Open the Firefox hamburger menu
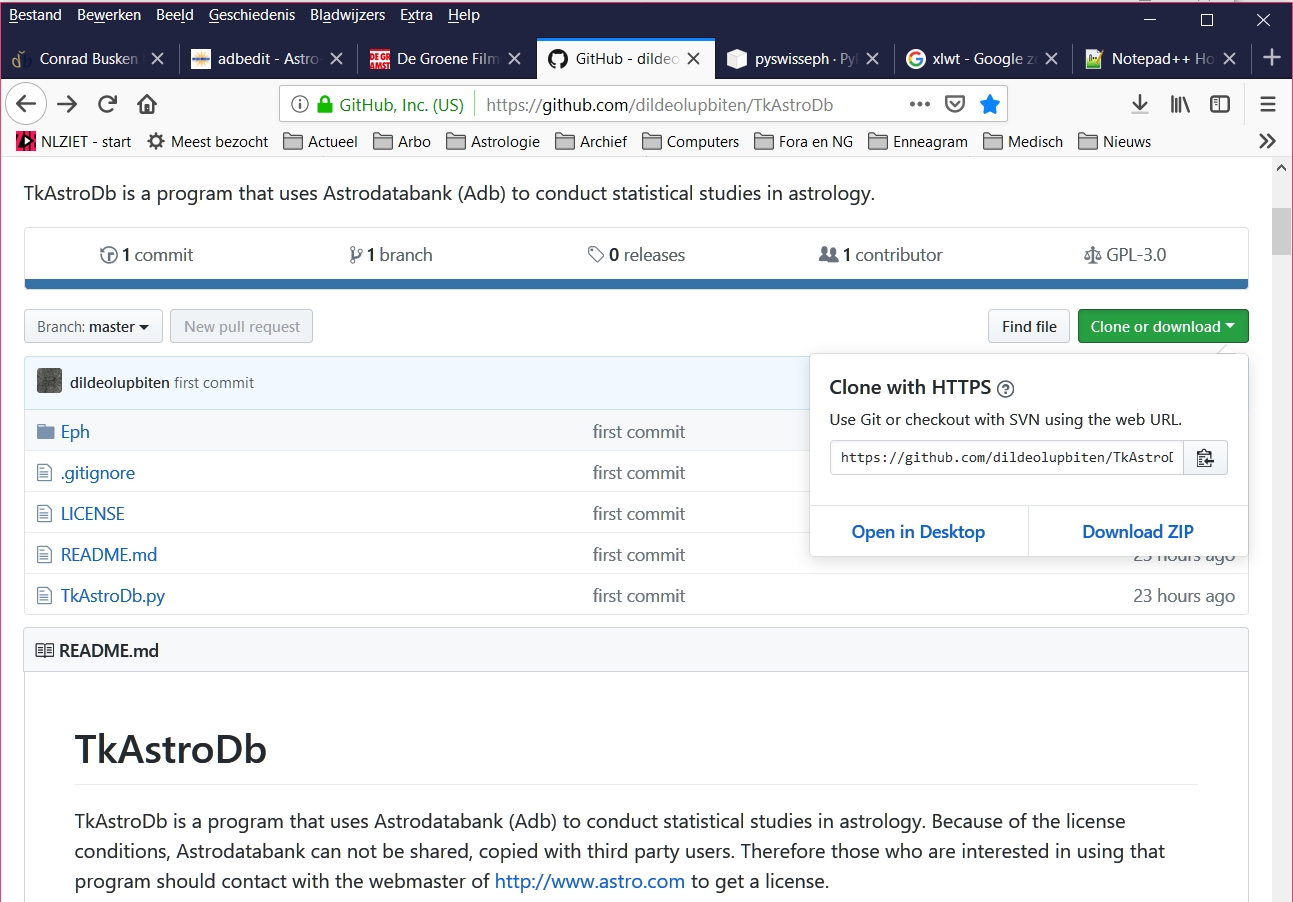This screenshot has width=1293, height=902. point(1268,104)
